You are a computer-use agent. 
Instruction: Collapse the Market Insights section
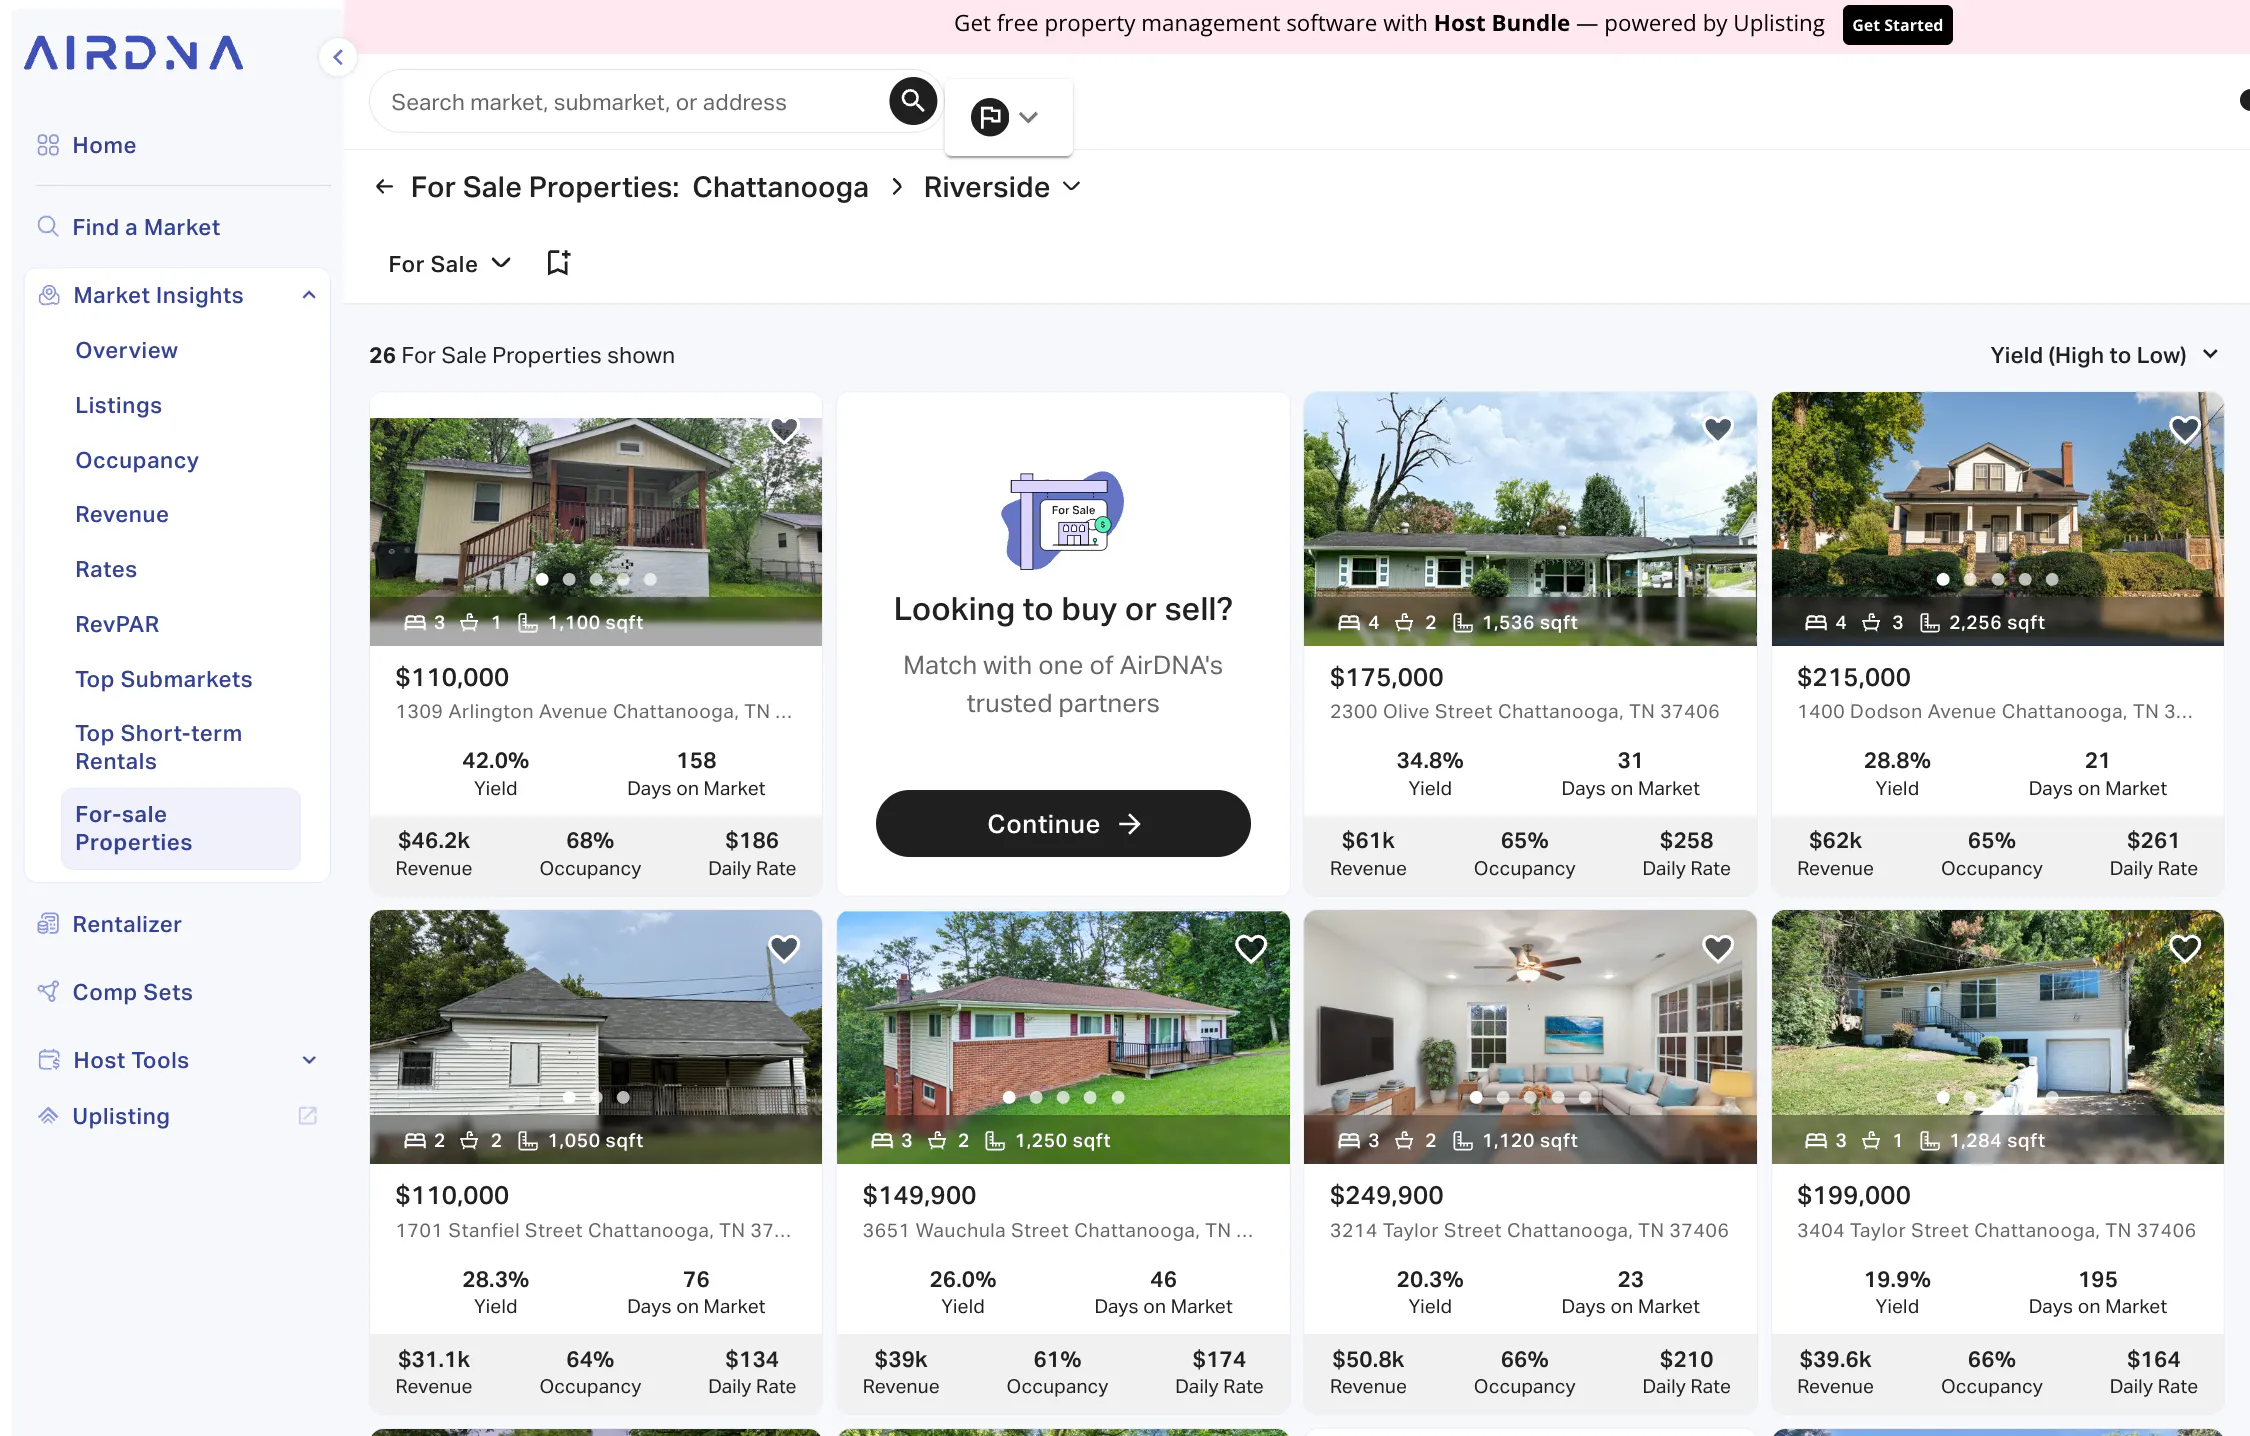click(x=309, y=295)
